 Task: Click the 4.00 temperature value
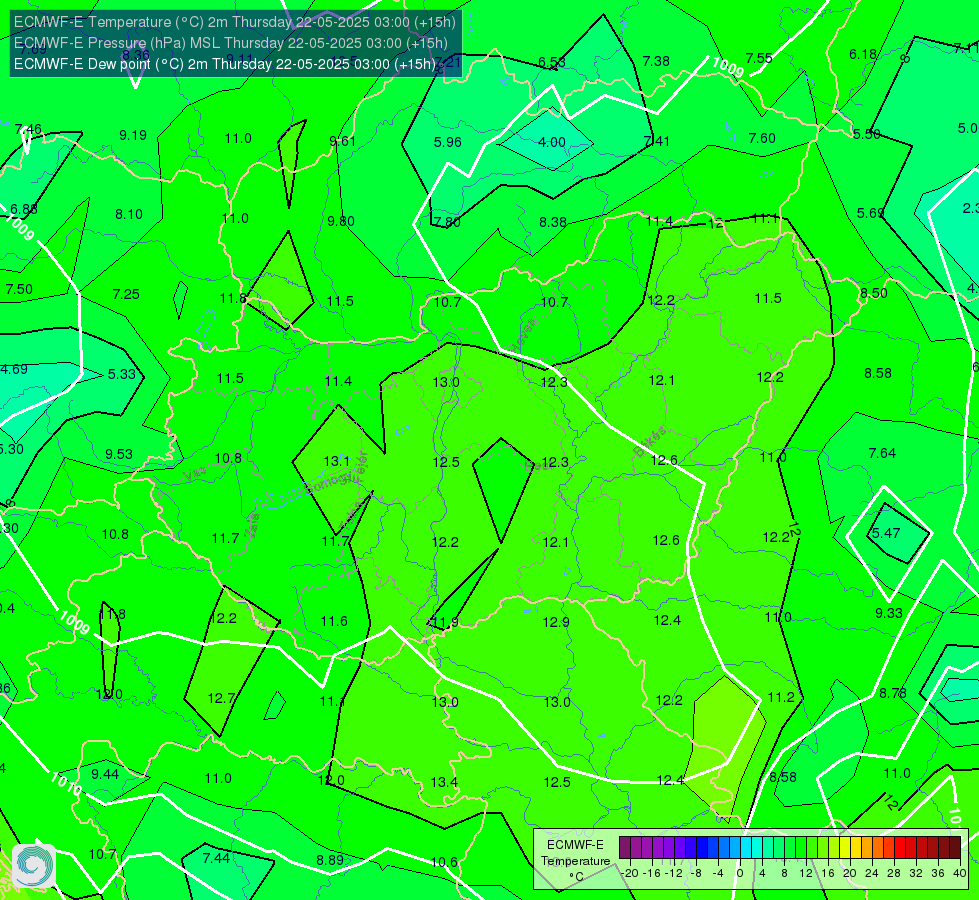click(552, 142)
